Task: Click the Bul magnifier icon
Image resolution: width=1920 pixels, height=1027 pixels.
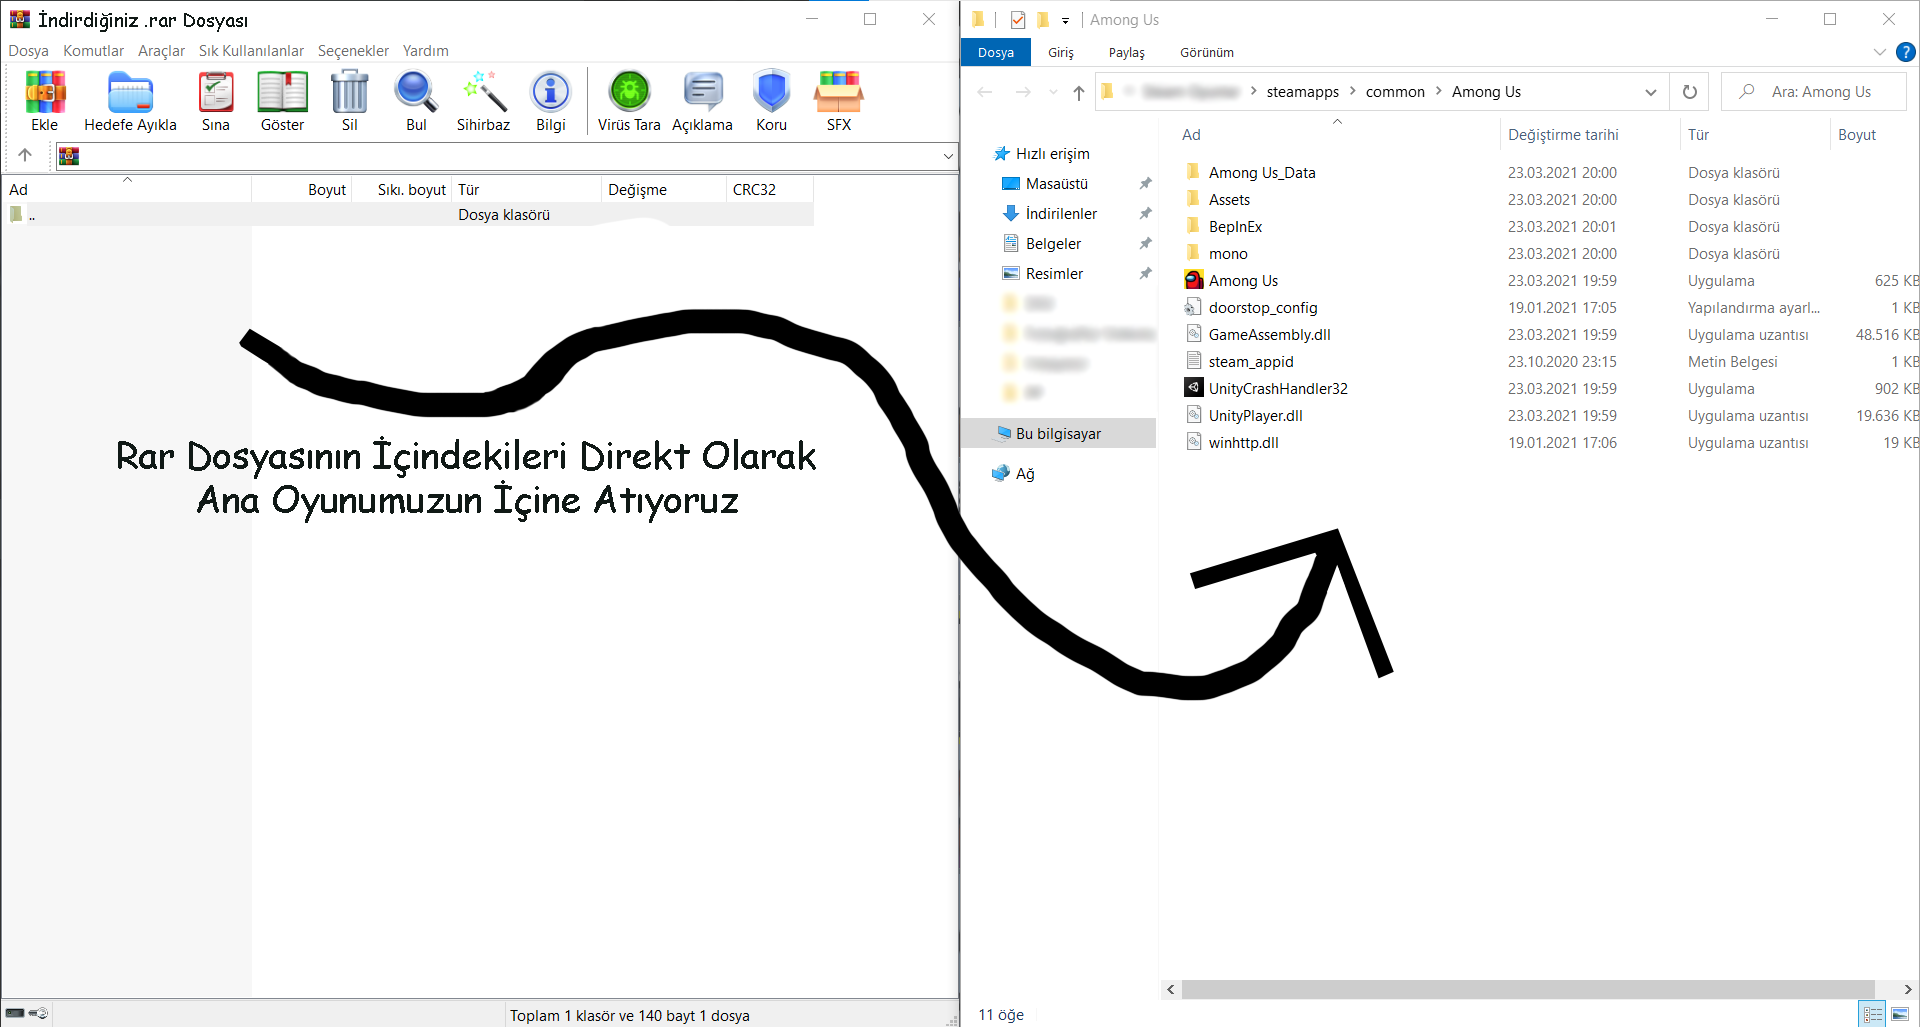Action: (x=416, y=92)
